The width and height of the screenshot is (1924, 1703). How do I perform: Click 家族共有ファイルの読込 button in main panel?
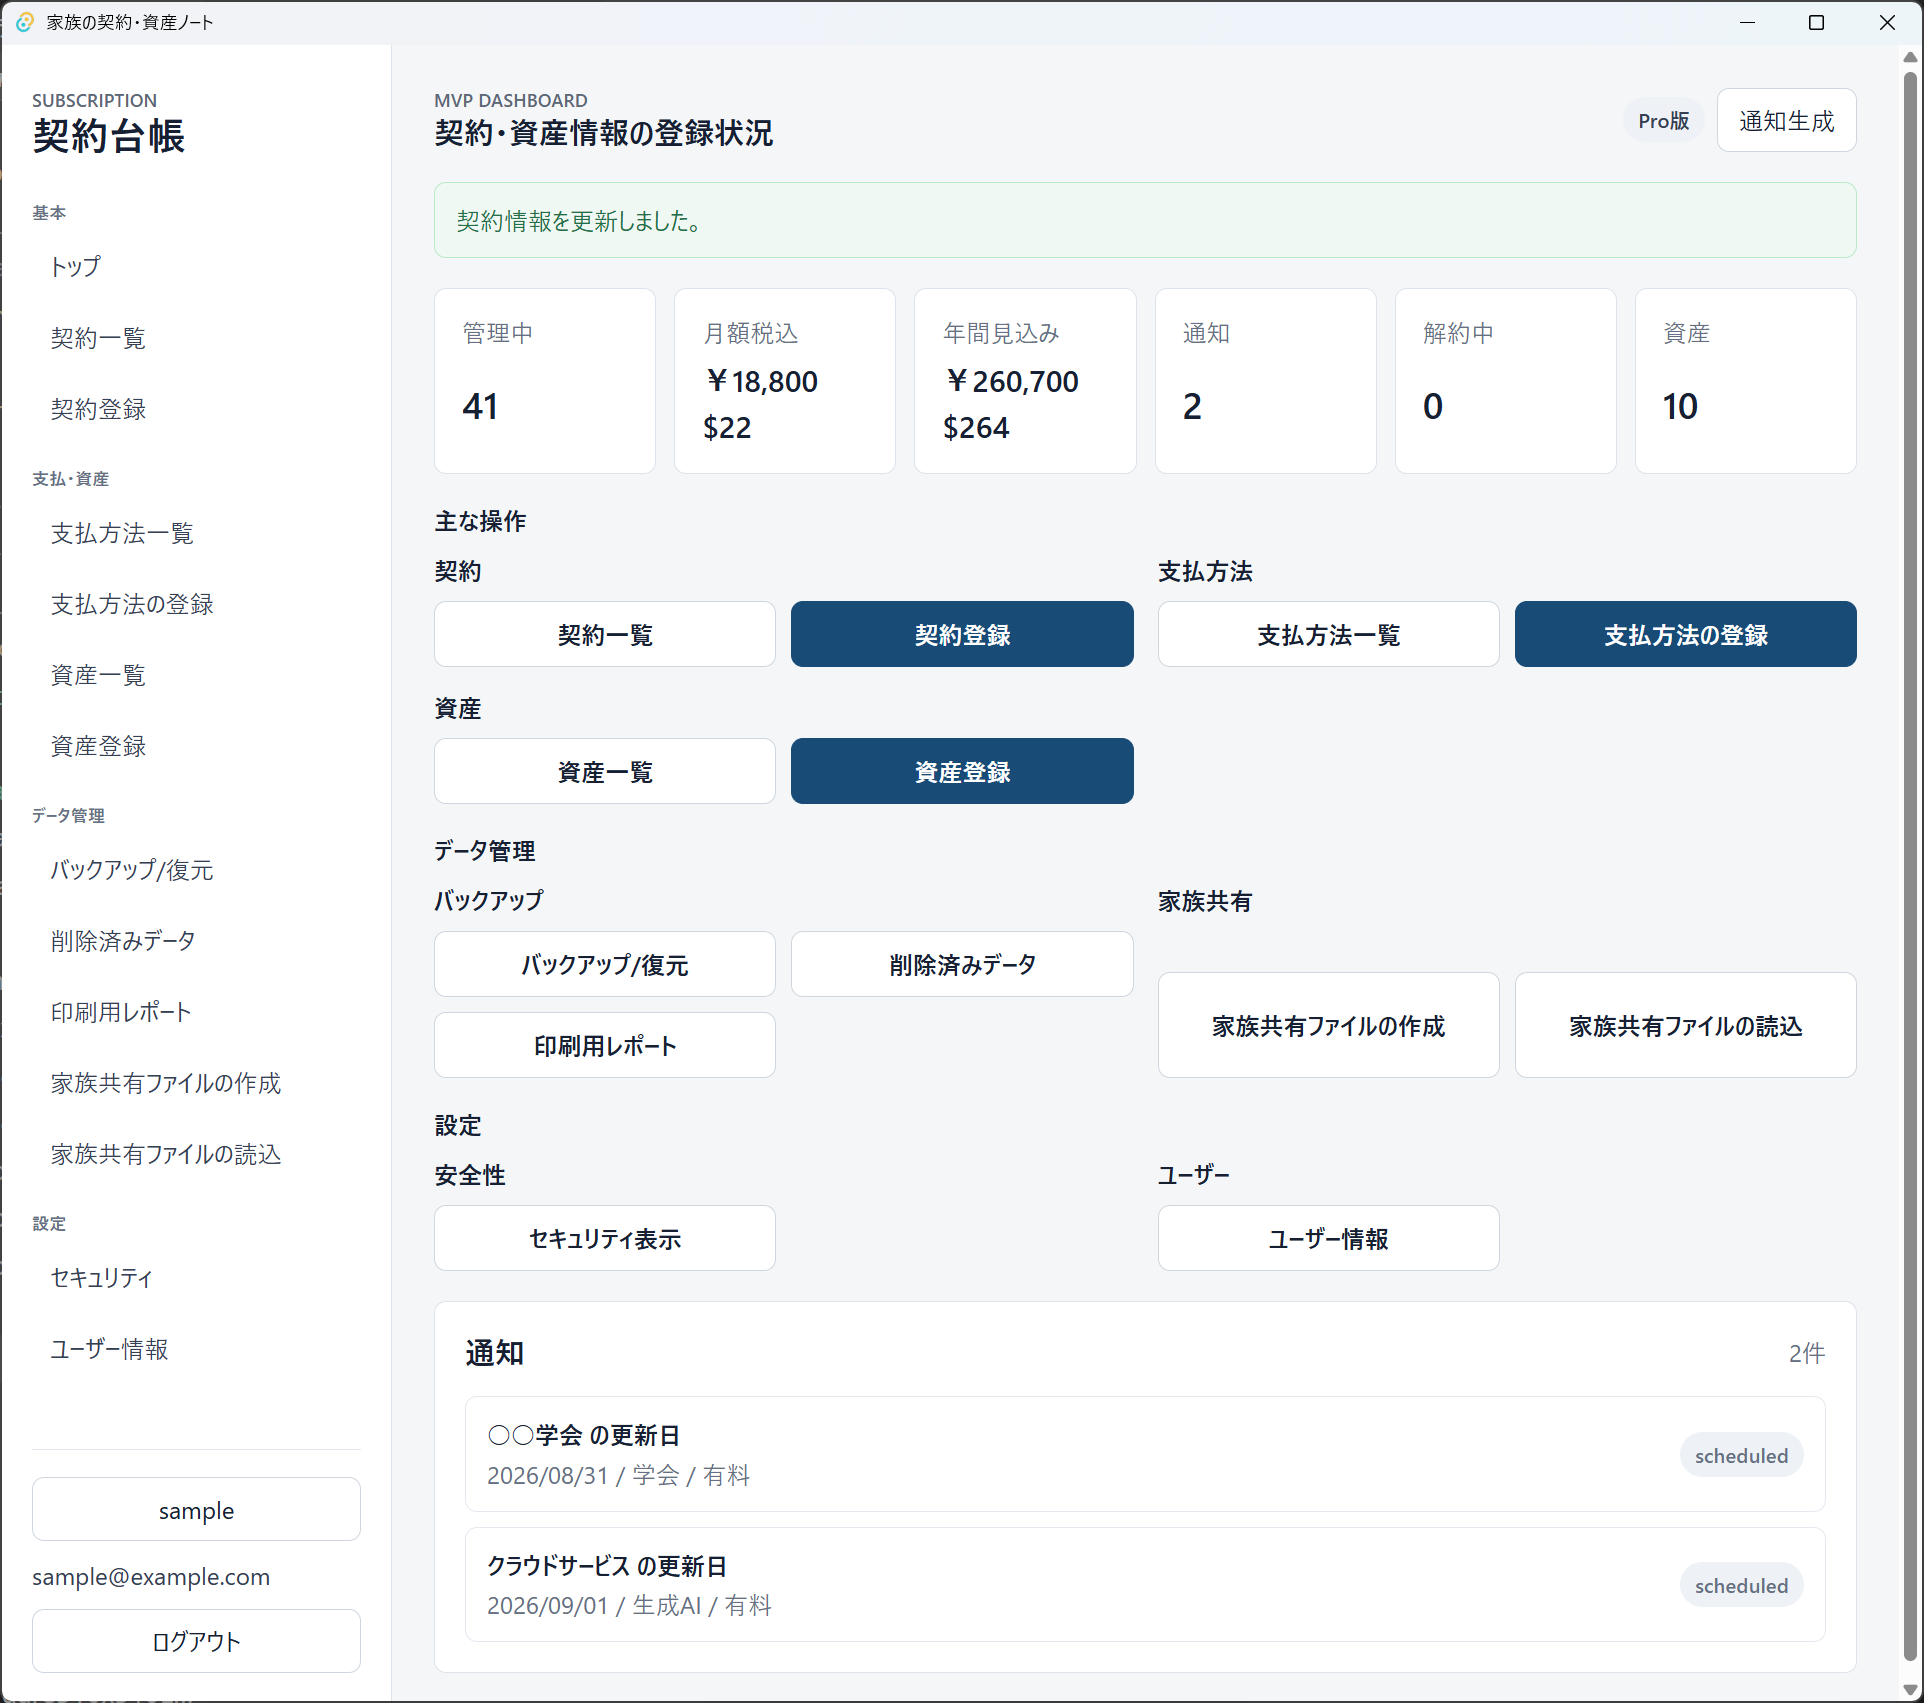(1686, 1025)
